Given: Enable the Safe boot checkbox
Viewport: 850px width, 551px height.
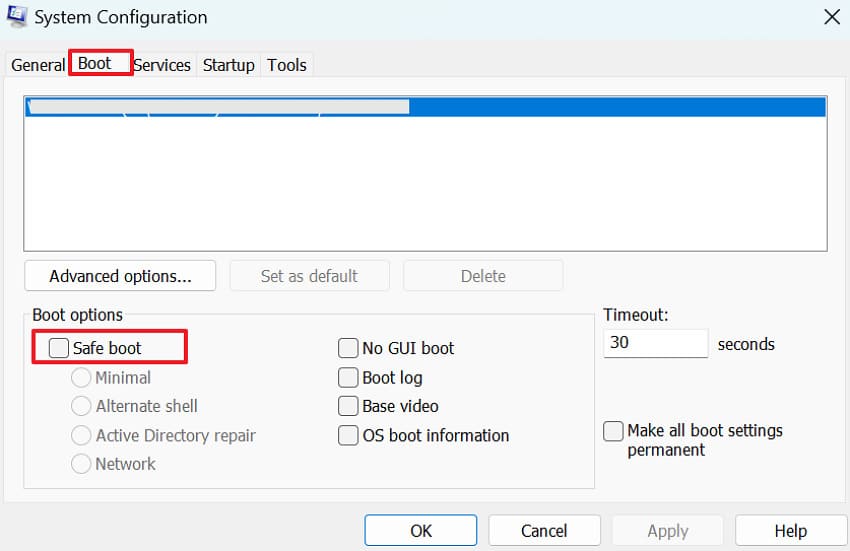Looking at the screenshot, I should point(60,348).
